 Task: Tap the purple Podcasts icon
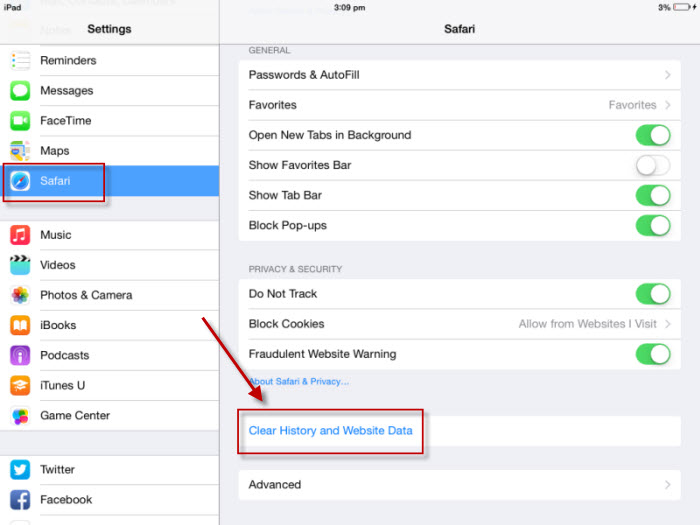[x=20, y=355]
